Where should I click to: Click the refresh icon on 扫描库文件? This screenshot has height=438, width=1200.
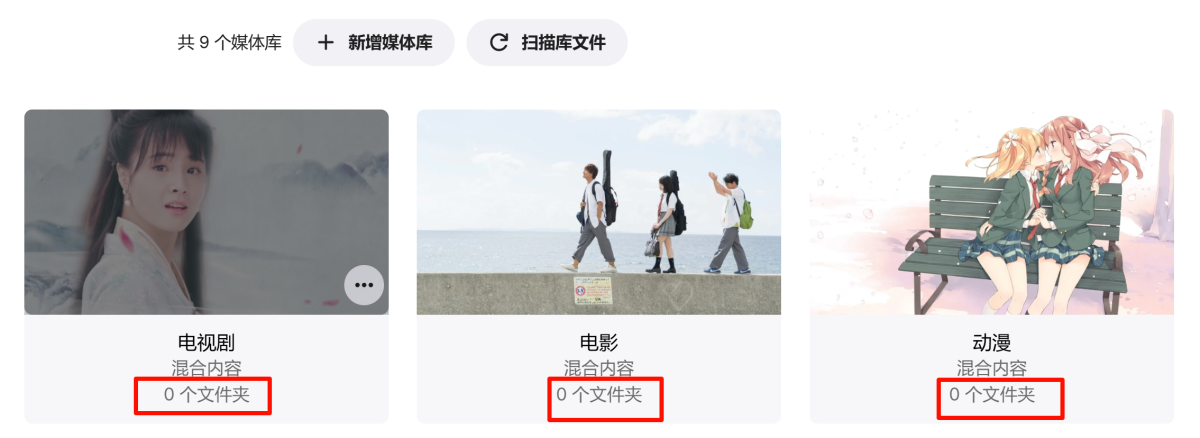click(x=498, y=43)
